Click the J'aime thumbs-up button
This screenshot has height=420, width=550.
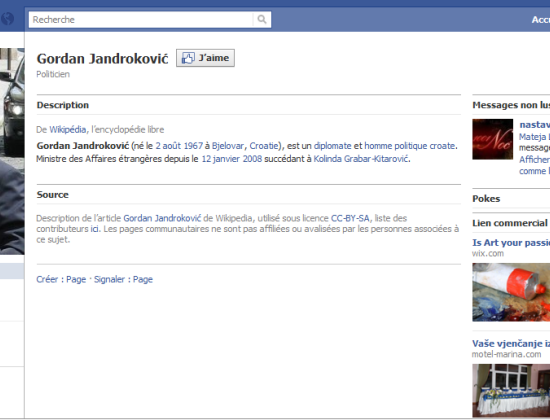coord(205,58)
